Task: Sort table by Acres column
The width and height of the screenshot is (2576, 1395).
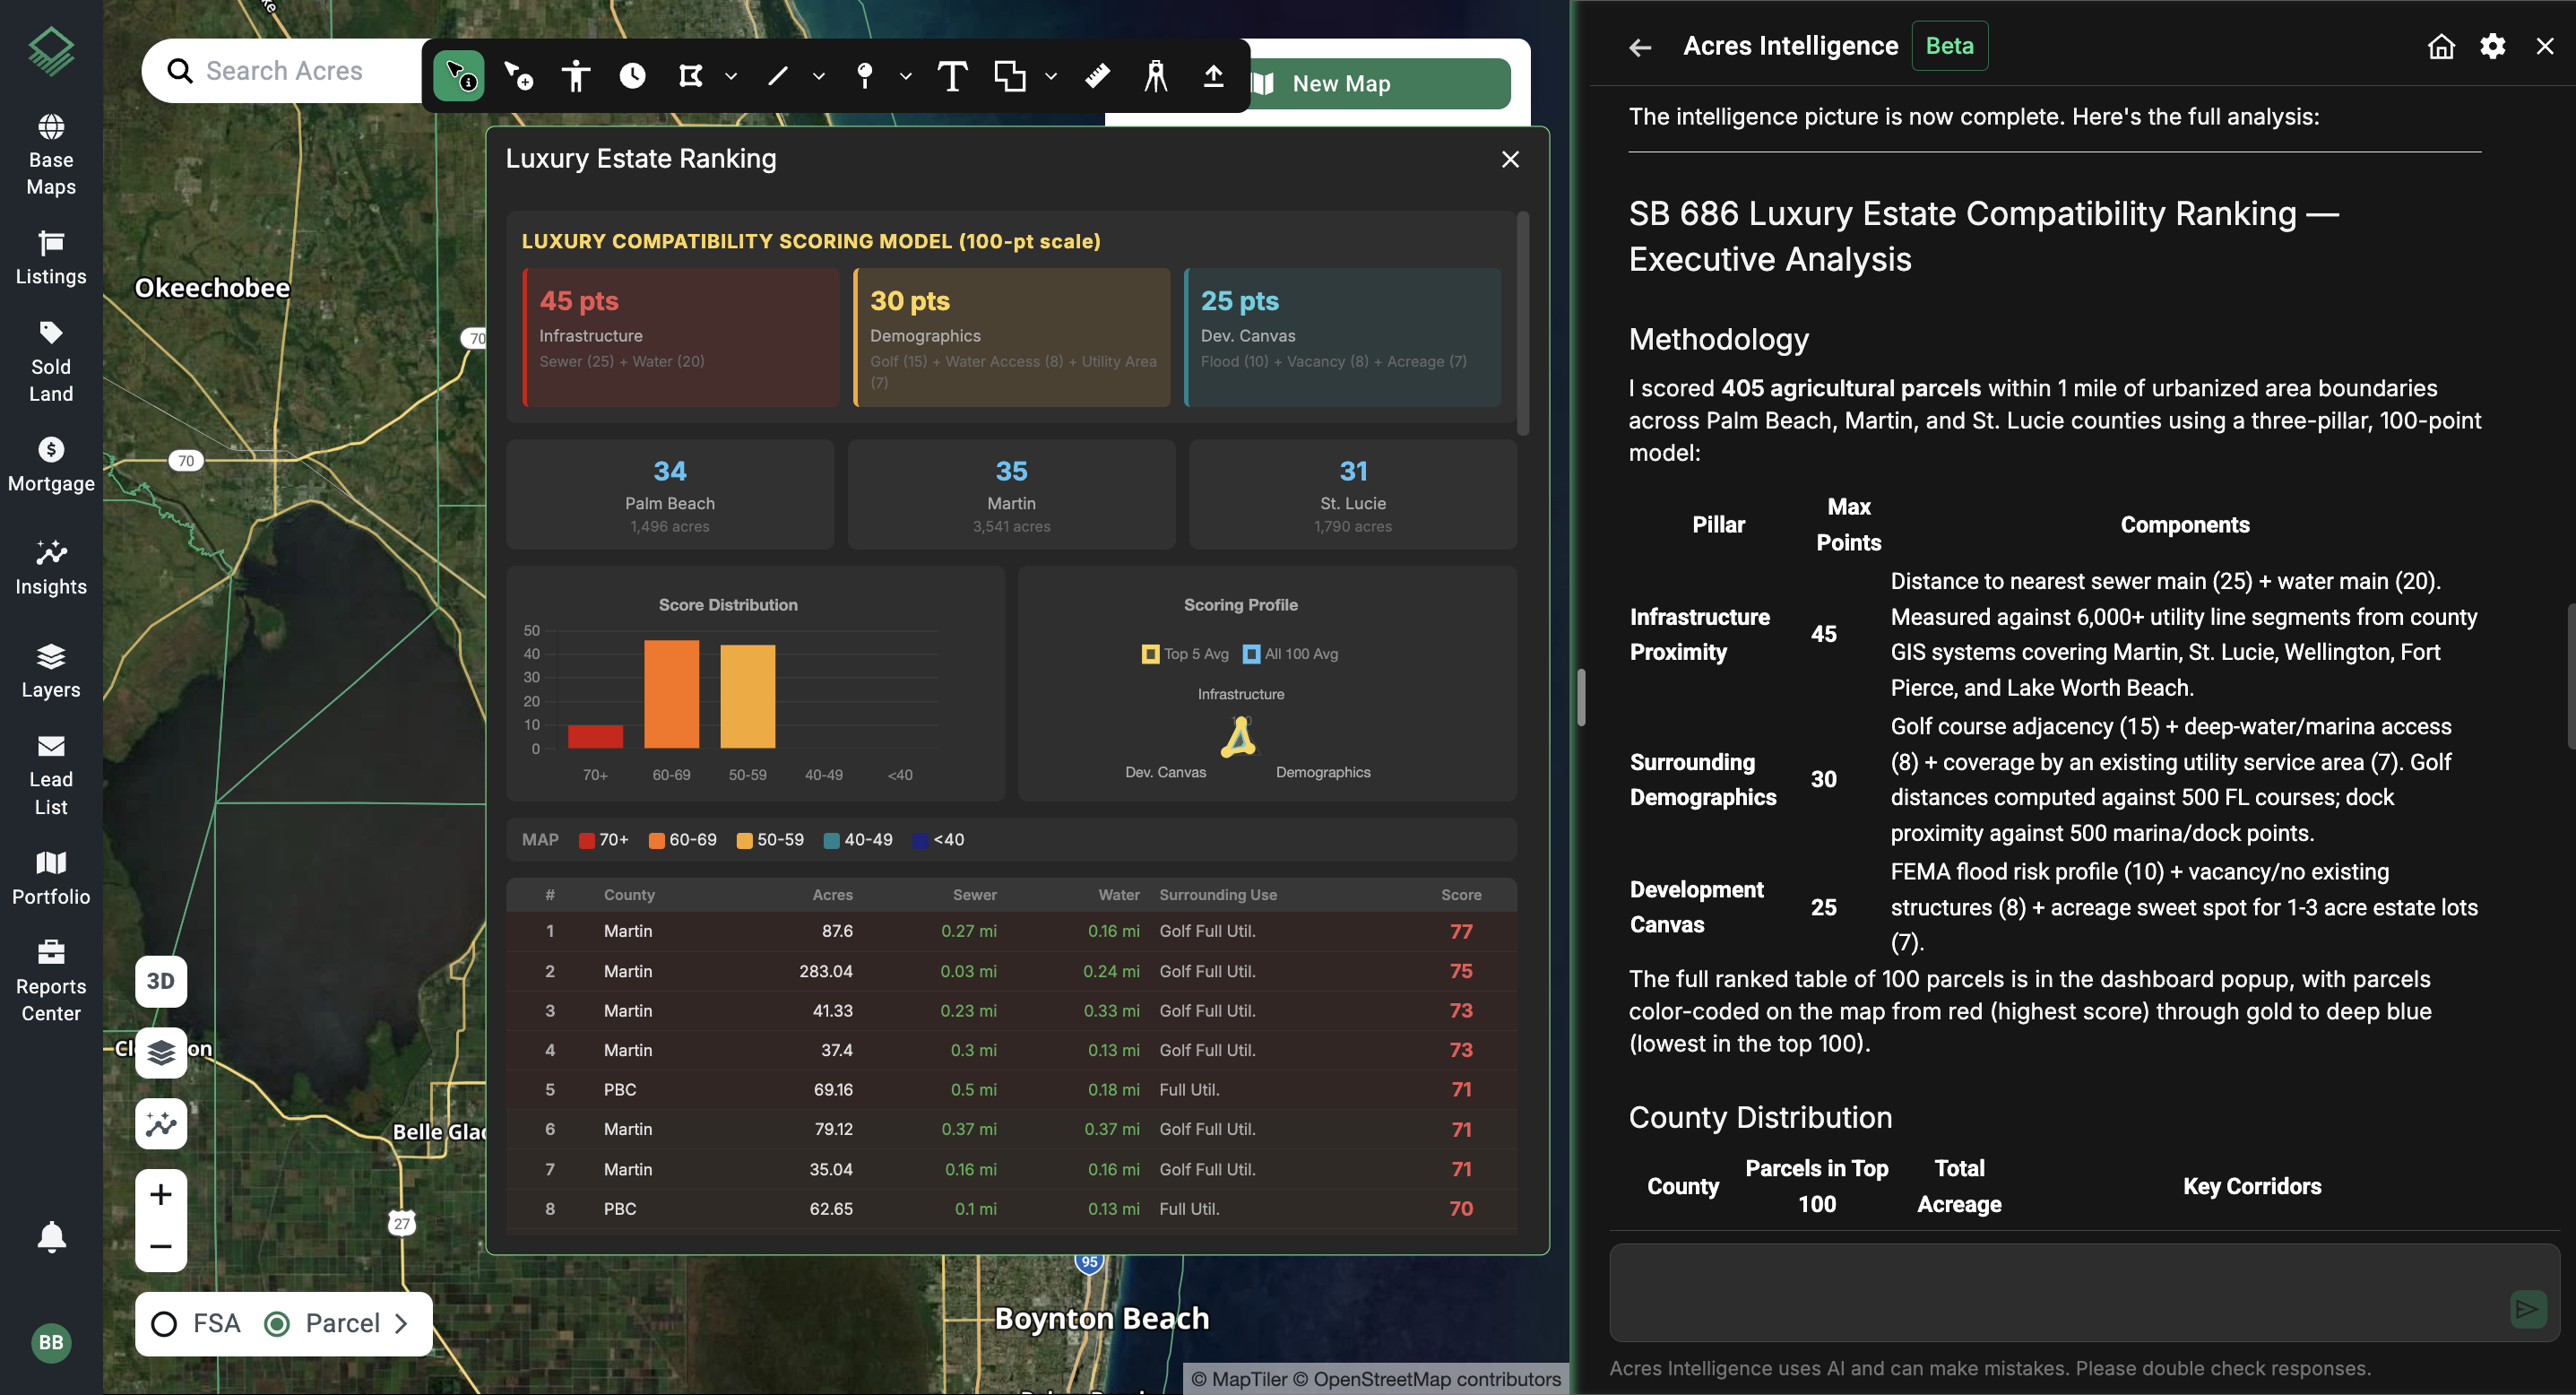Action: 832,895
